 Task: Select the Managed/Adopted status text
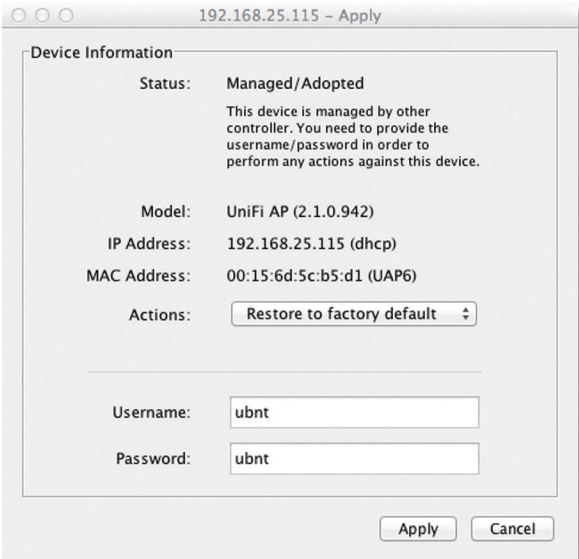pos(295,83)
